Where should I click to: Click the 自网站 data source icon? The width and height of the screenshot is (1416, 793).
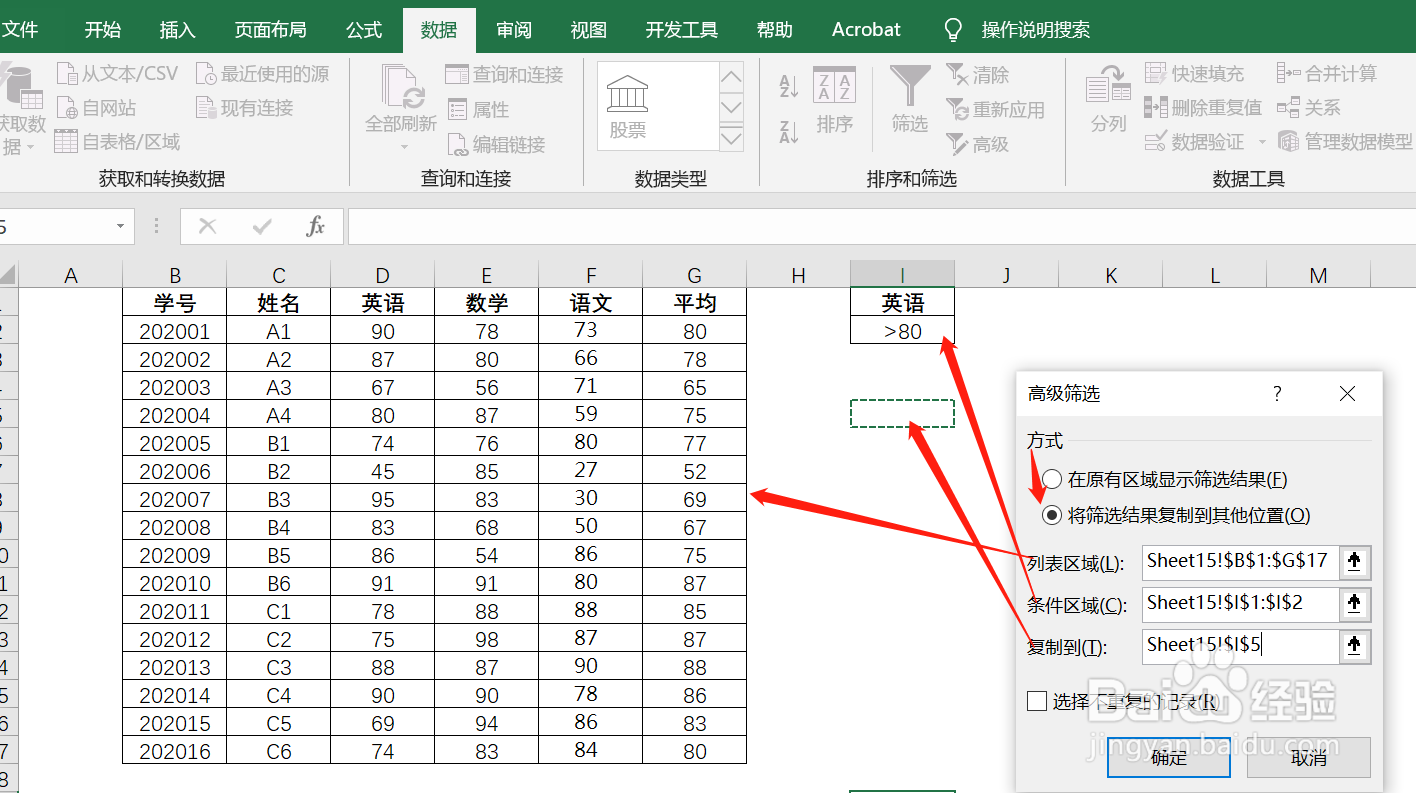coord(67,108)
